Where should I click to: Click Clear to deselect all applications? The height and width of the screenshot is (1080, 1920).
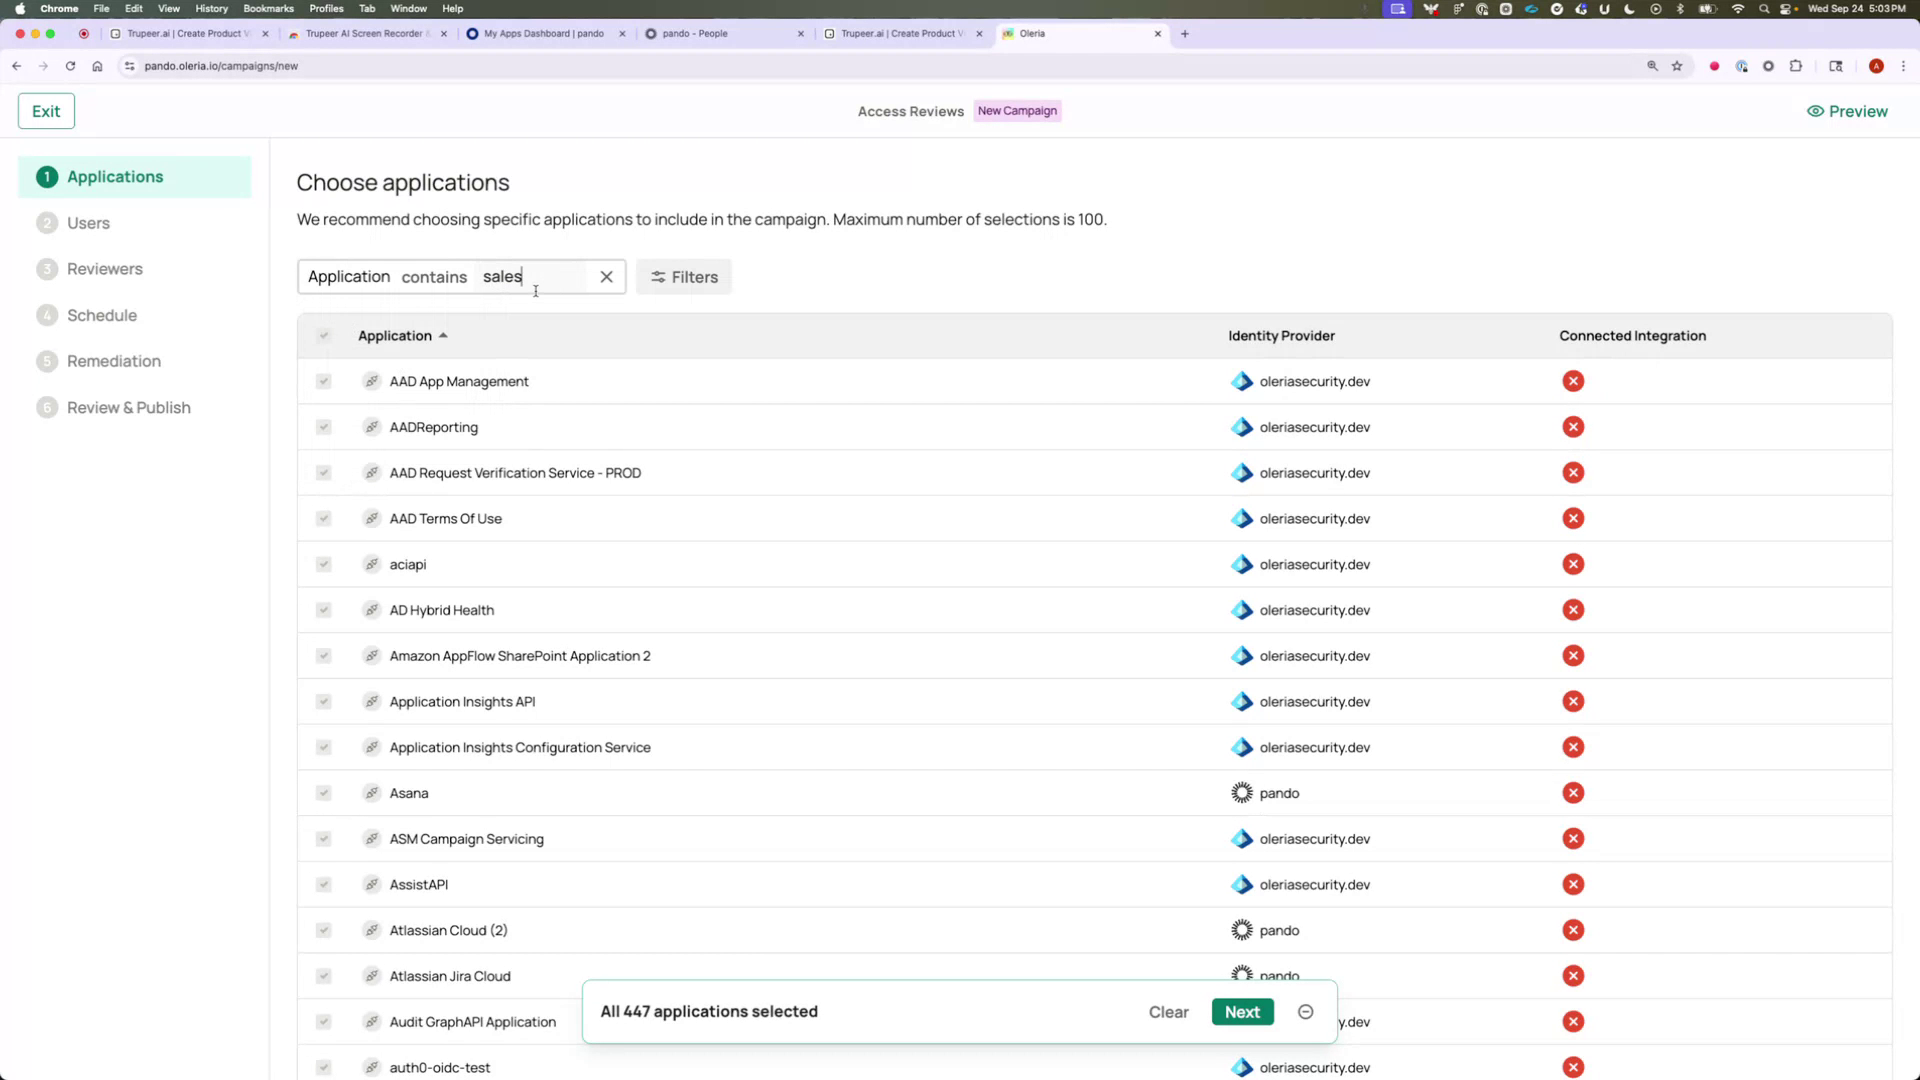[x=1168, y=1012]
